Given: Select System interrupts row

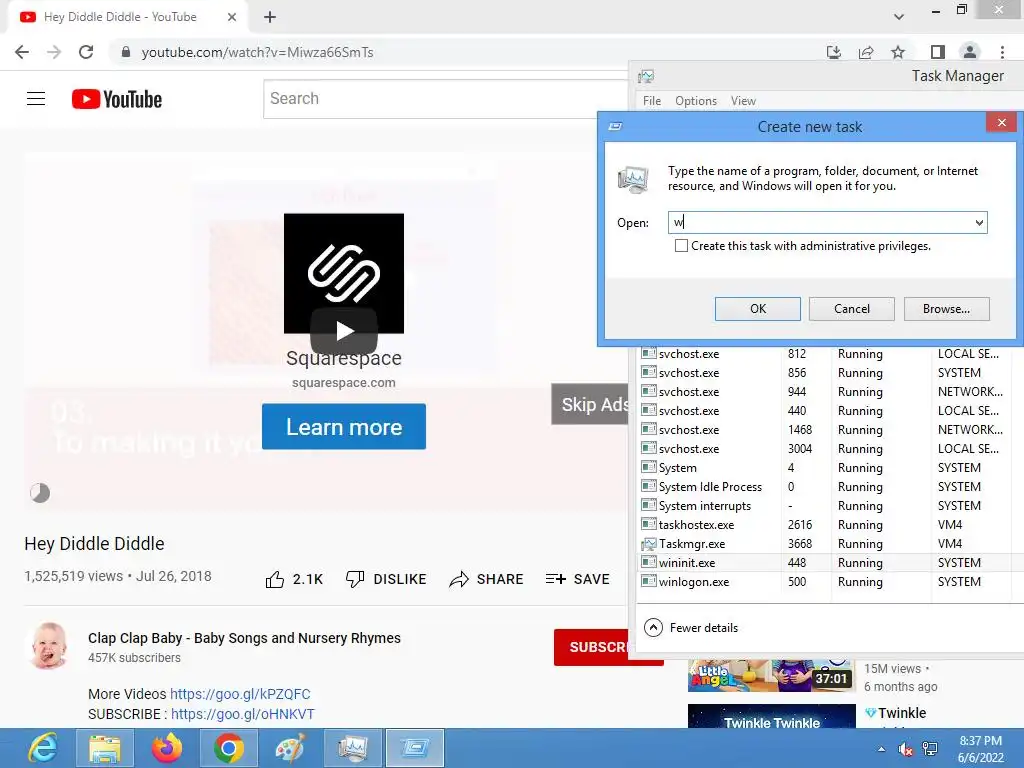Looking at the screenshot, I should coord(830,506).
